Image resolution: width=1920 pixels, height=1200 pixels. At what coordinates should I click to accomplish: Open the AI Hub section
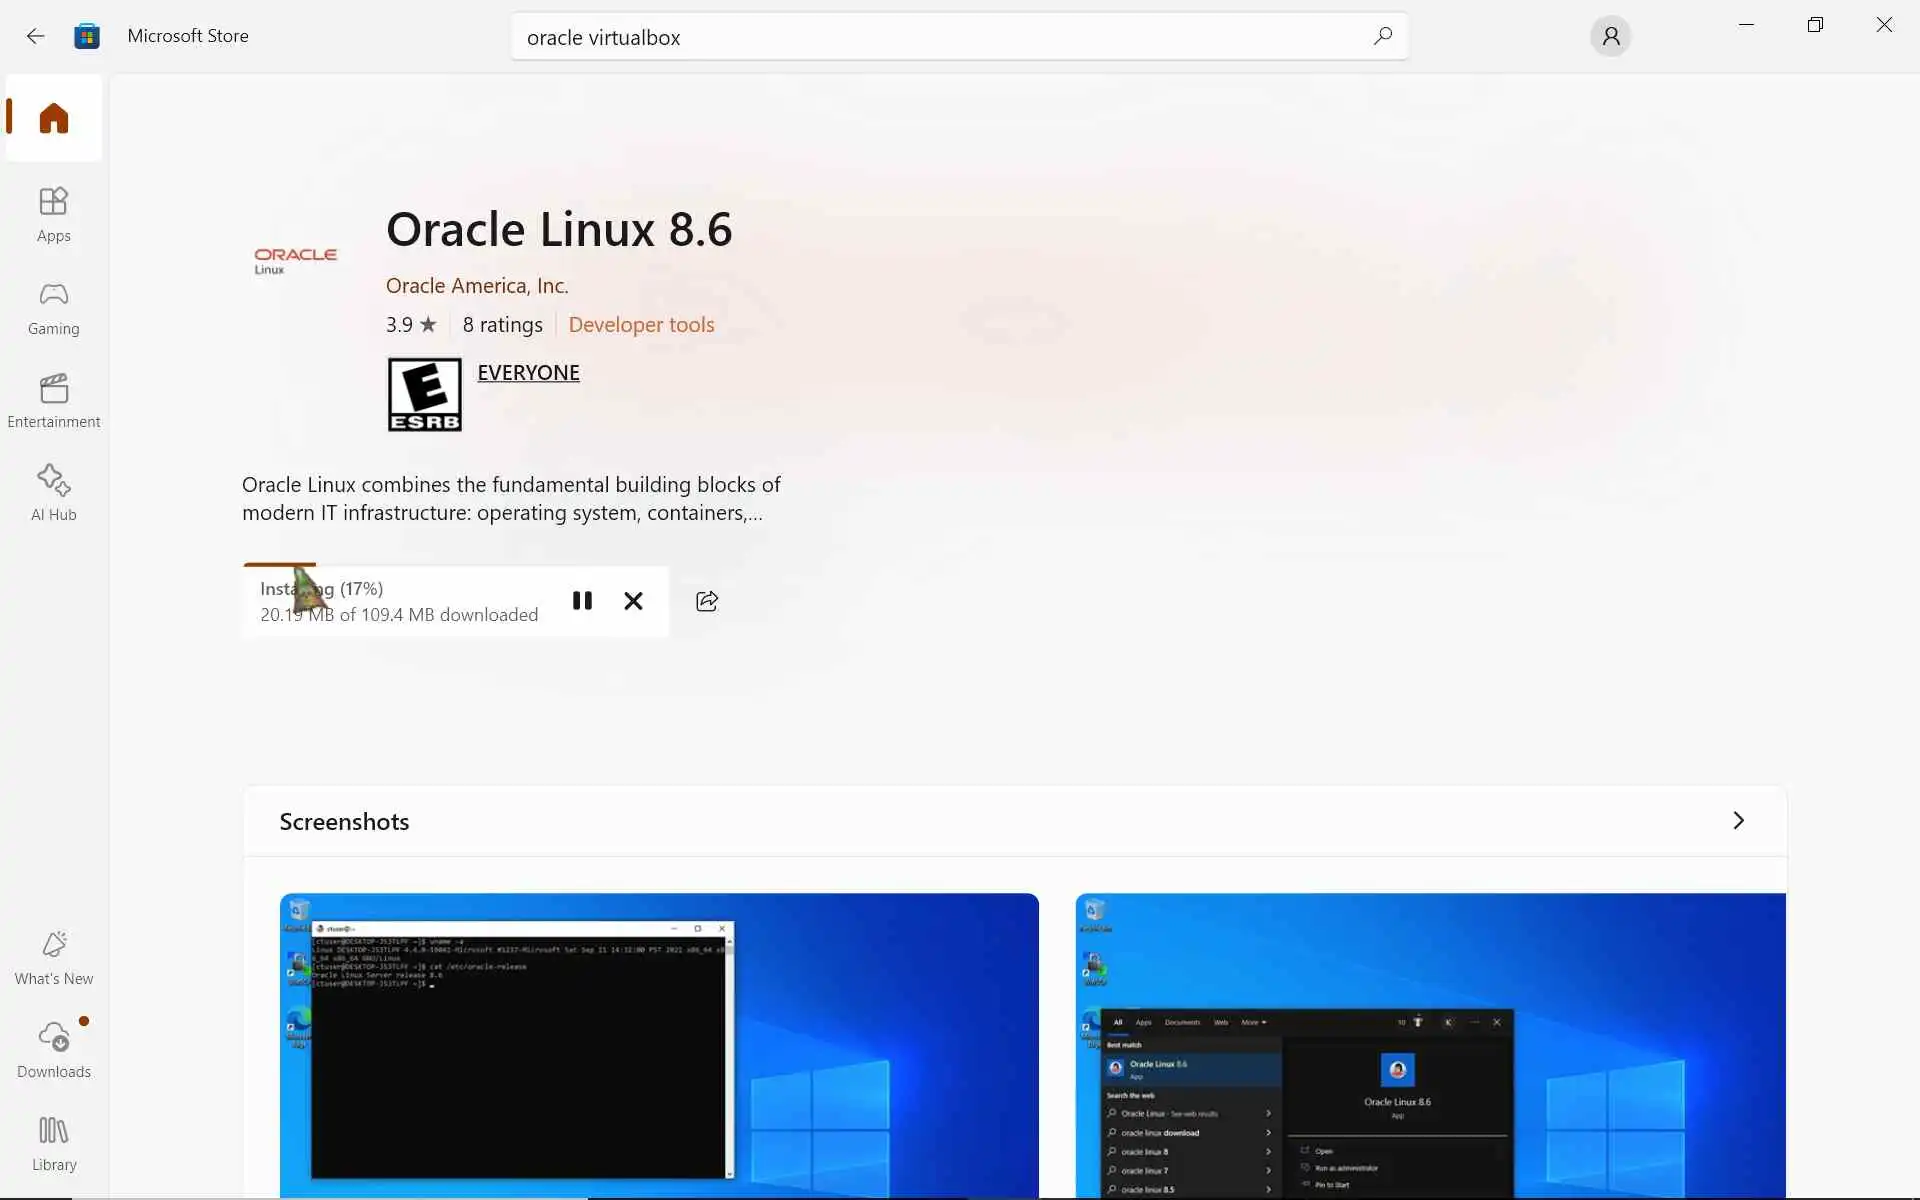coord(54,493)
